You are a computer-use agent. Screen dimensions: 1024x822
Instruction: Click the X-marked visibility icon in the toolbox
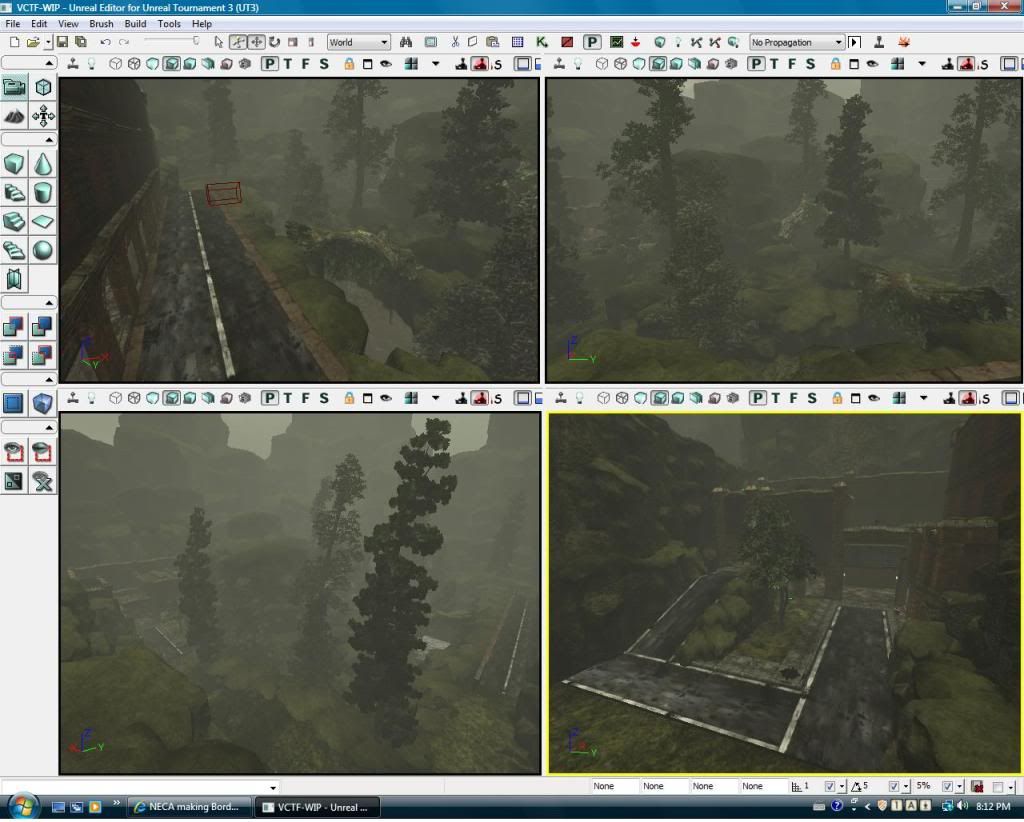(x=43, y=482)
